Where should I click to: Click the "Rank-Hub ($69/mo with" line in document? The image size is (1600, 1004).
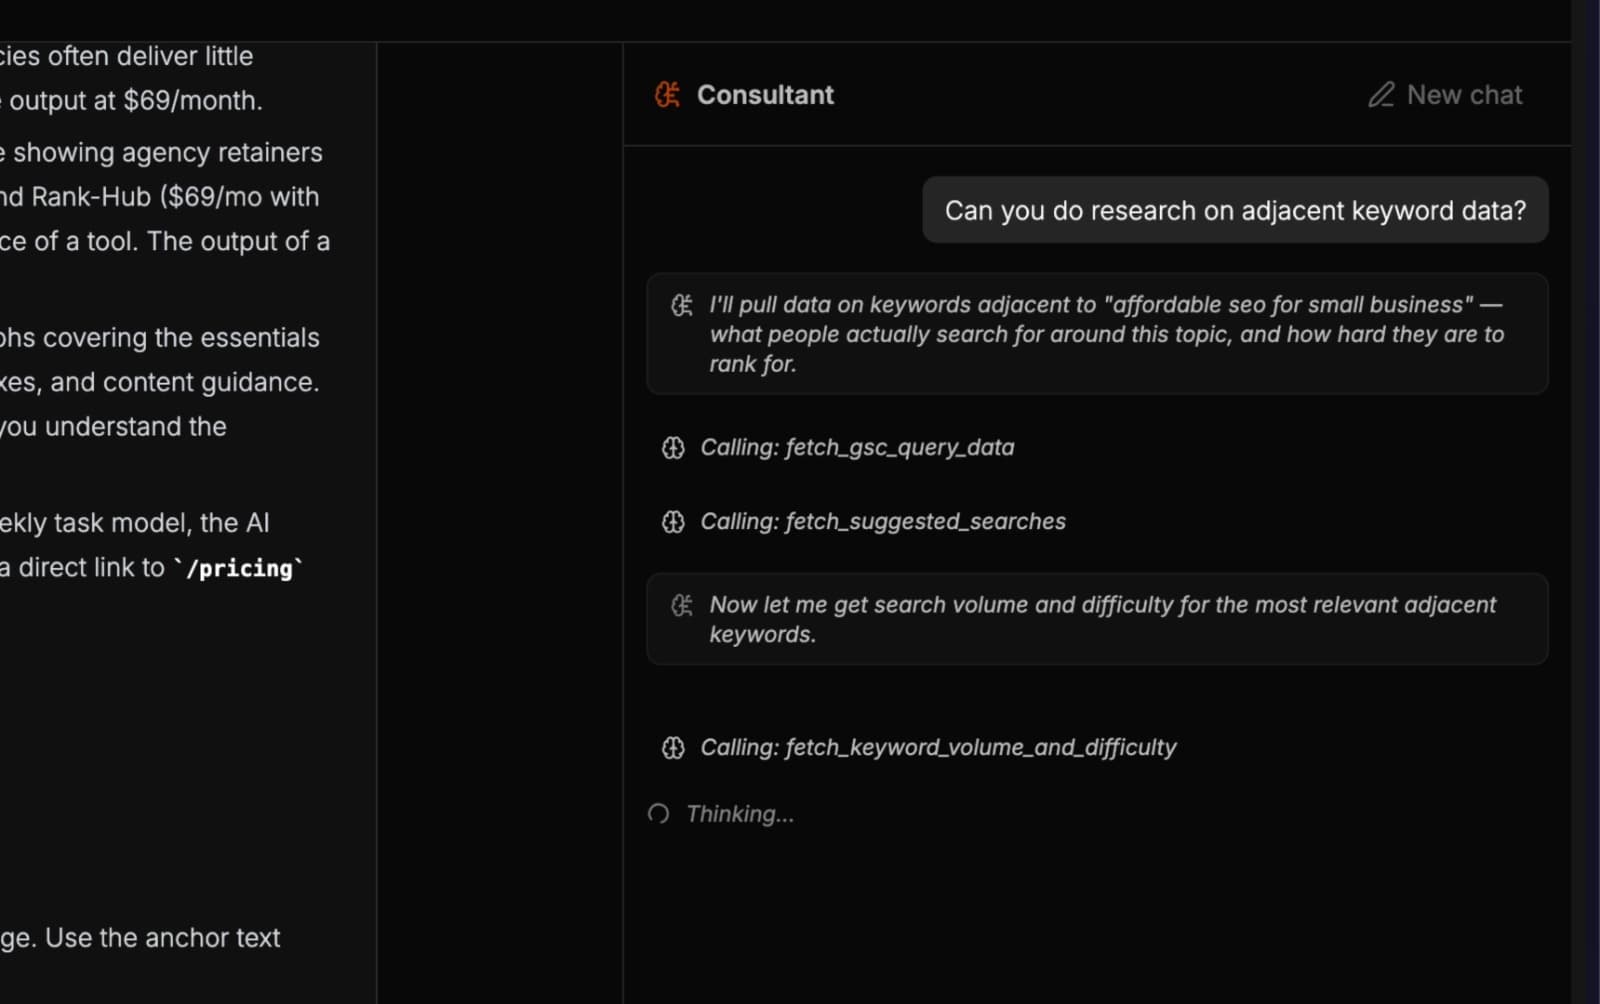coord(160,197)
